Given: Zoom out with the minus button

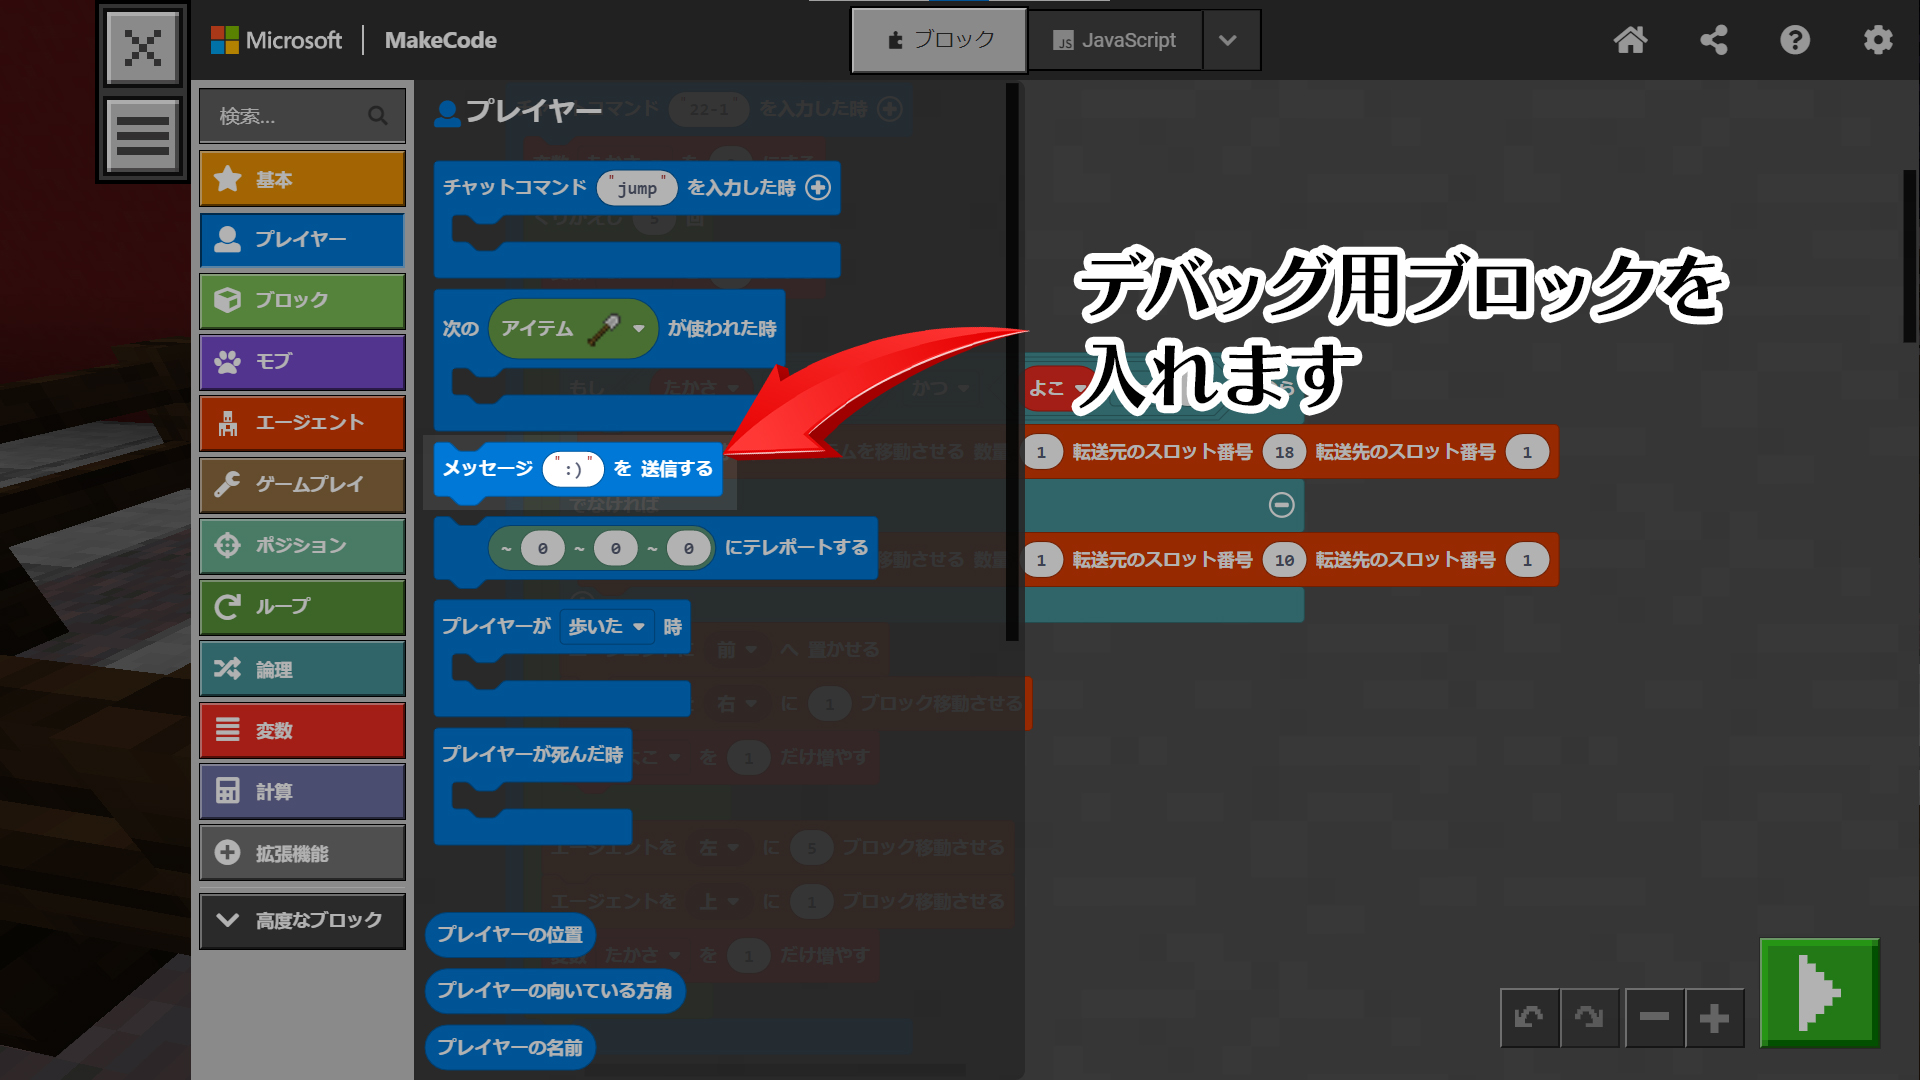Looking at the screenshot, I should tap(1654, 1018).
